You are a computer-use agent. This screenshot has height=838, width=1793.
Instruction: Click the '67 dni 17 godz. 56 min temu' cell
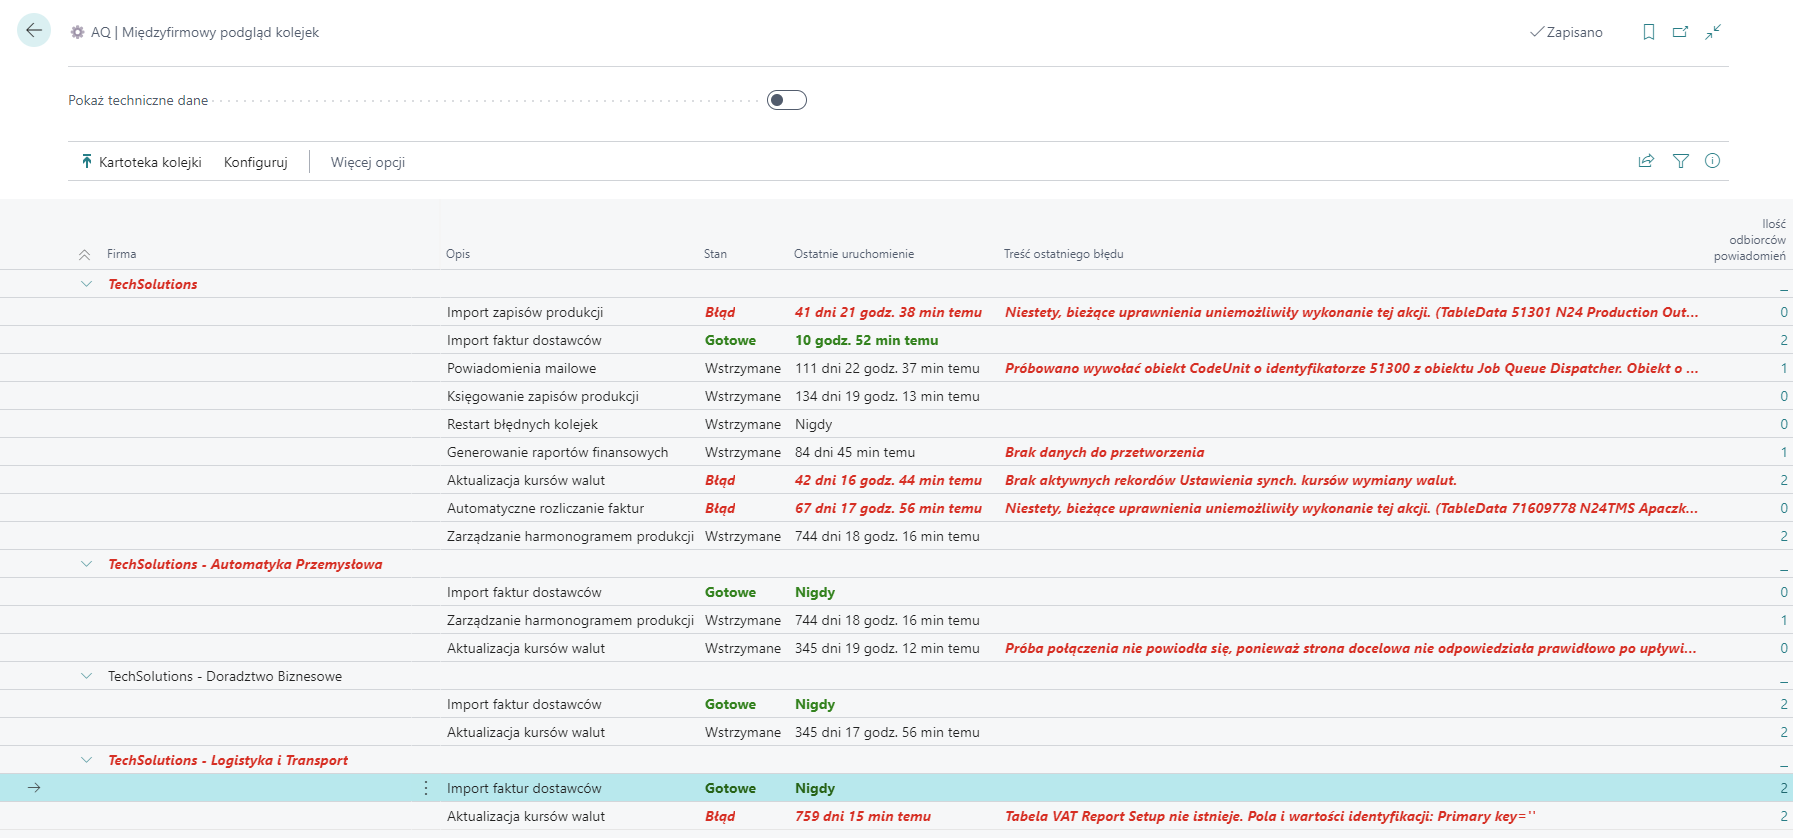pos(888,508)
